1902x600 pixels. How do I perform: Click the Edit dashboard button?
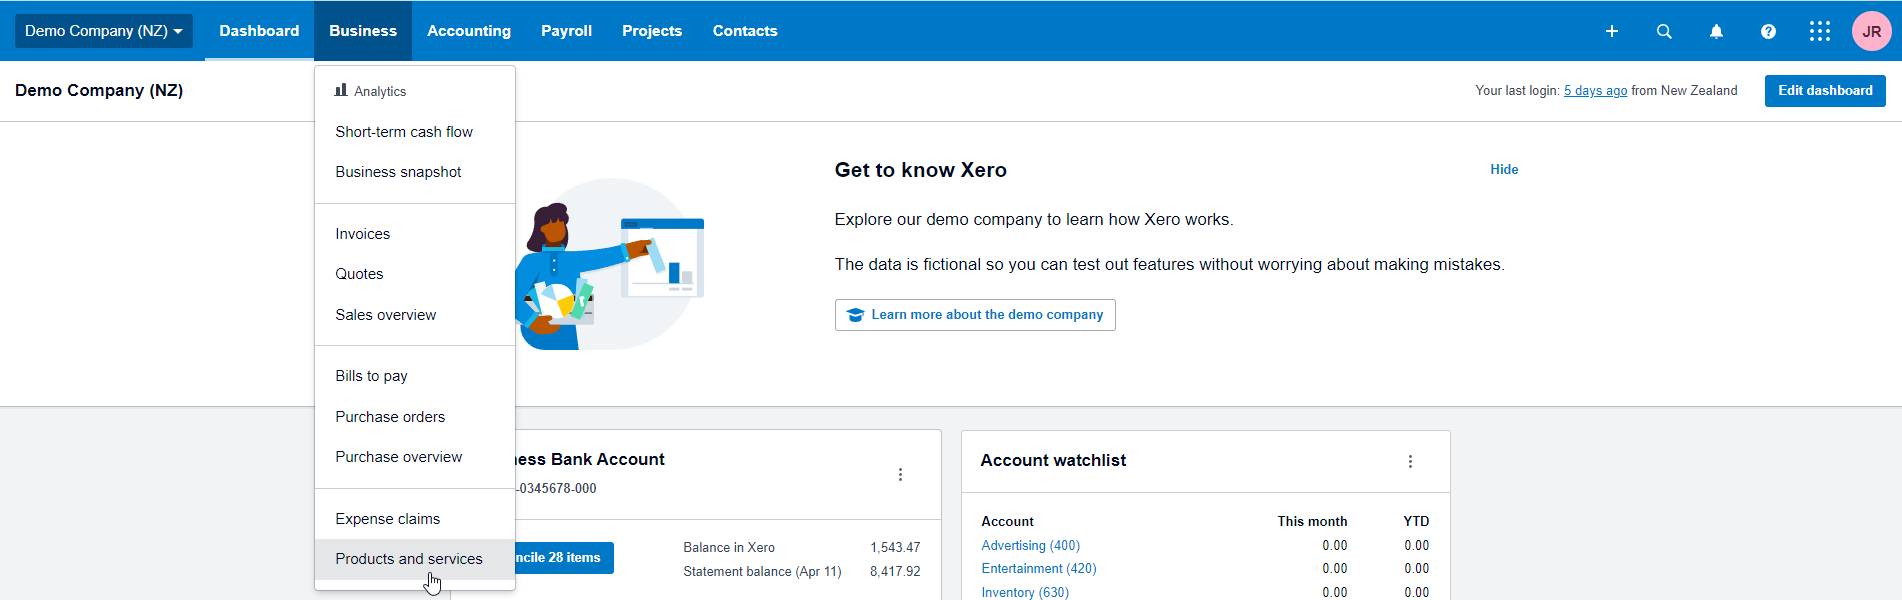[1825, 91]
